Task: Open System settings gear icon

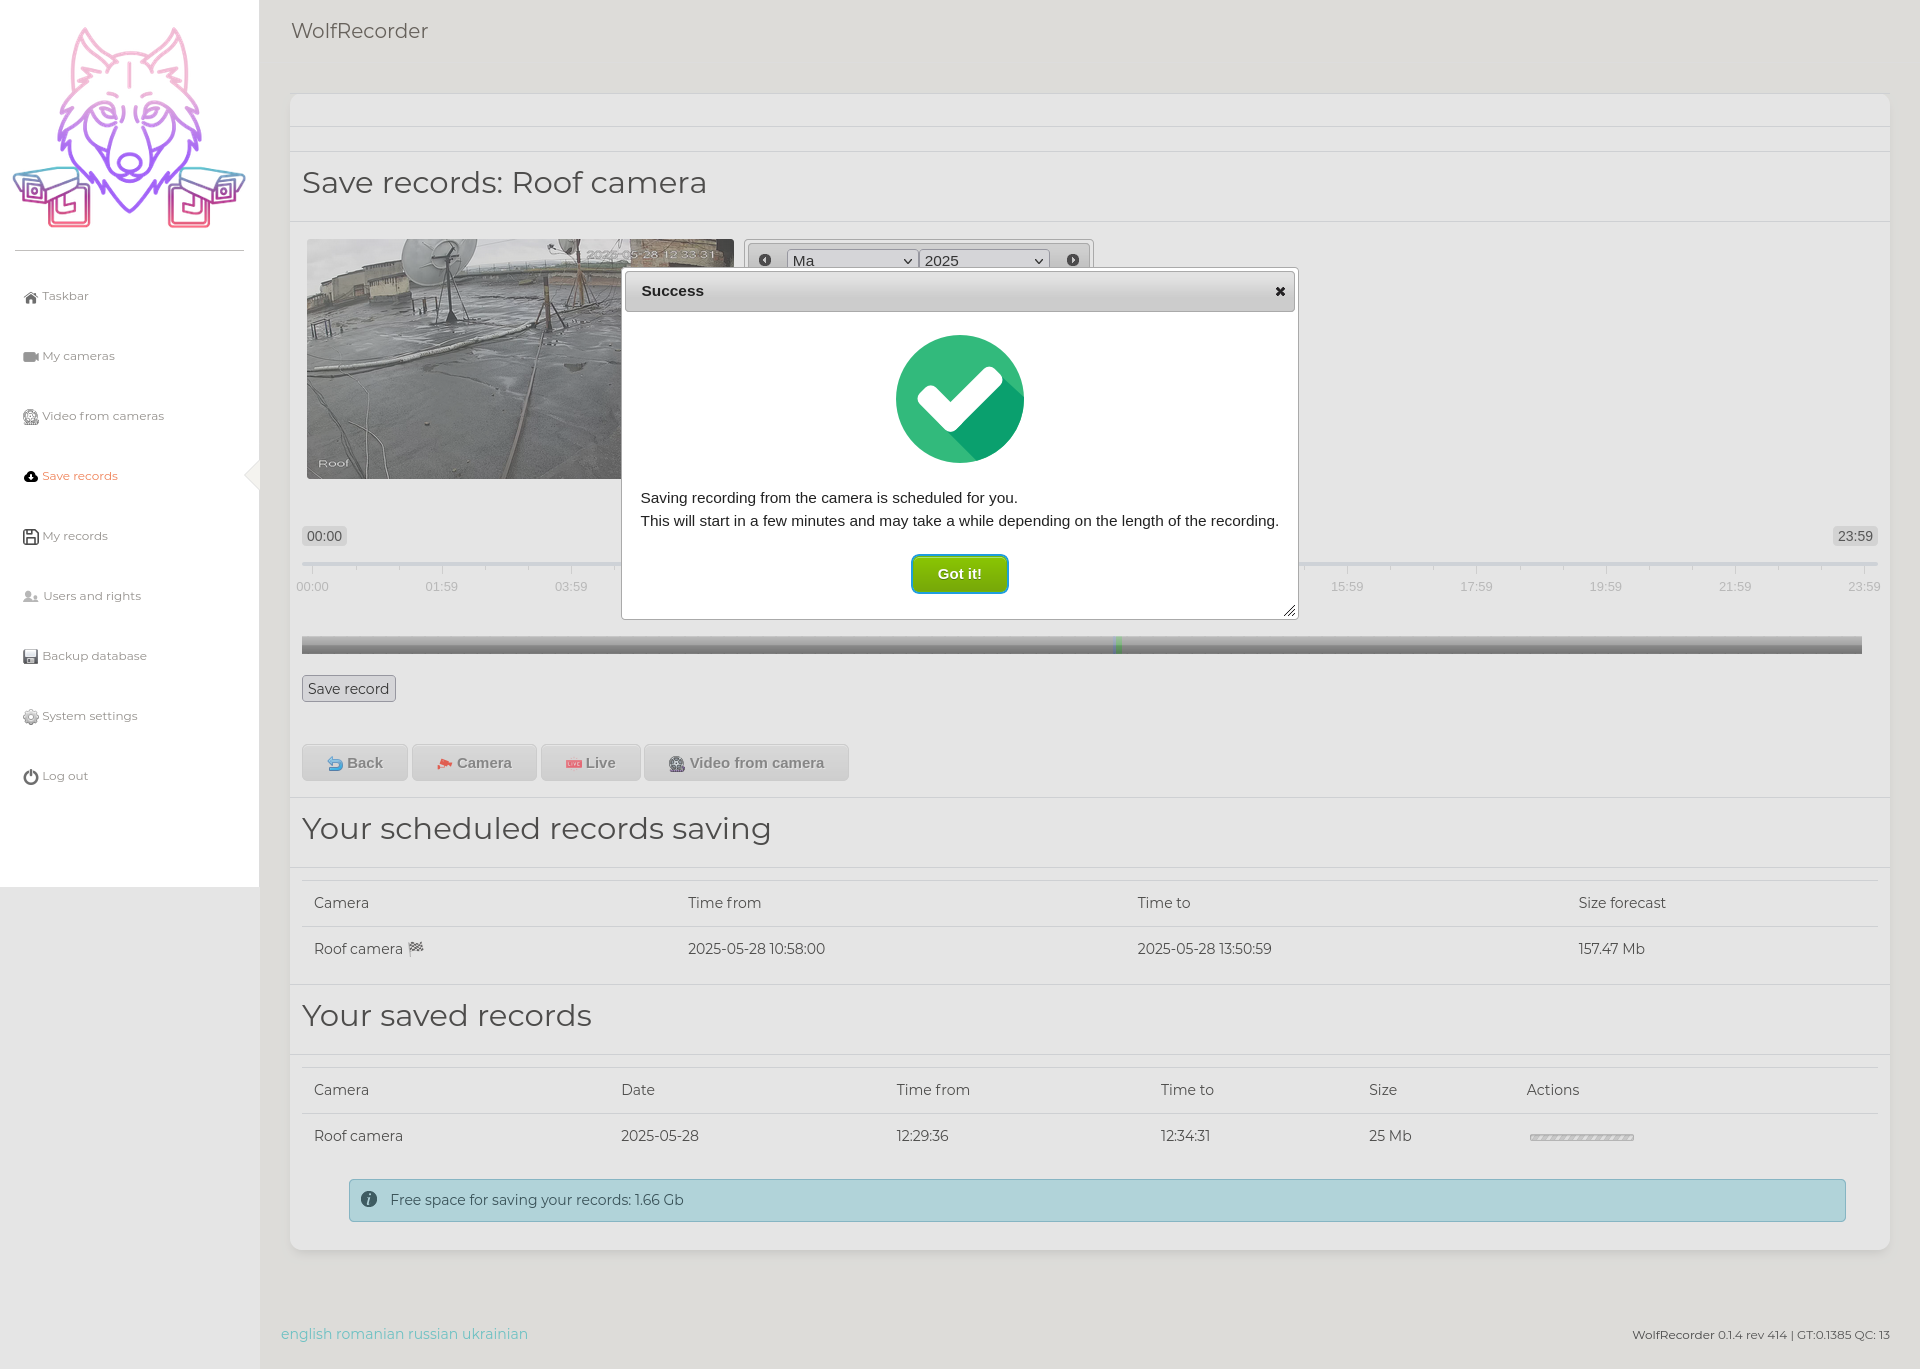Action: tap(31, 717)
